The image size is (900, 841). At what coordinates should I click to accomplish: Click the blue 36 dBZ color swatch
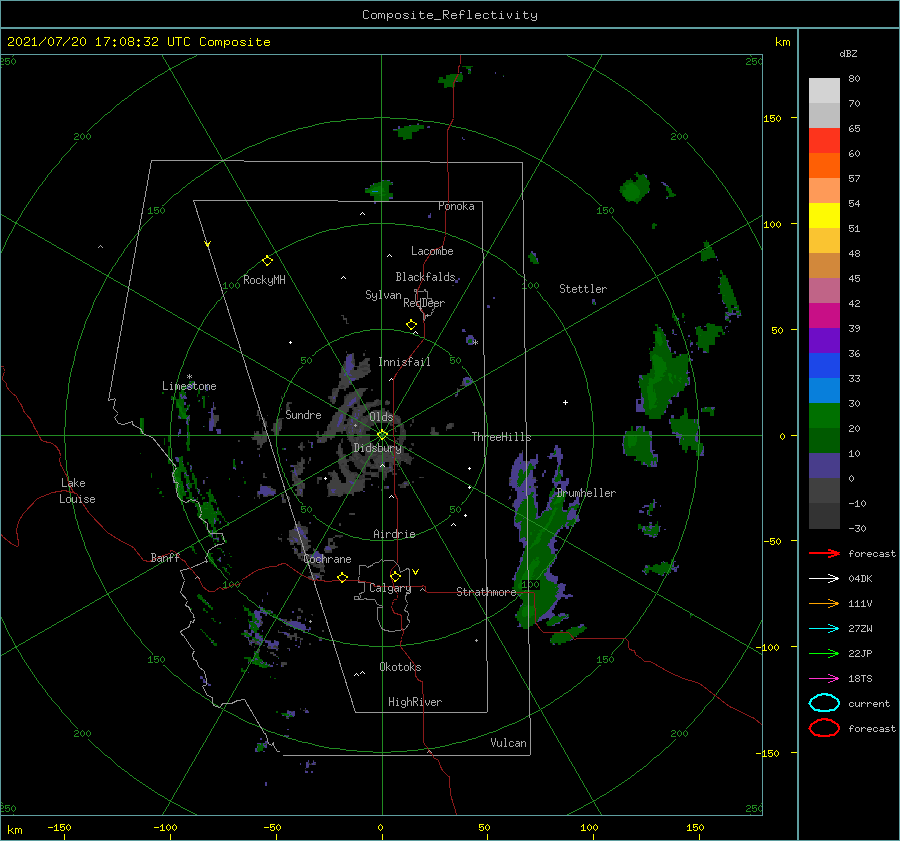(x=824, y=366)
